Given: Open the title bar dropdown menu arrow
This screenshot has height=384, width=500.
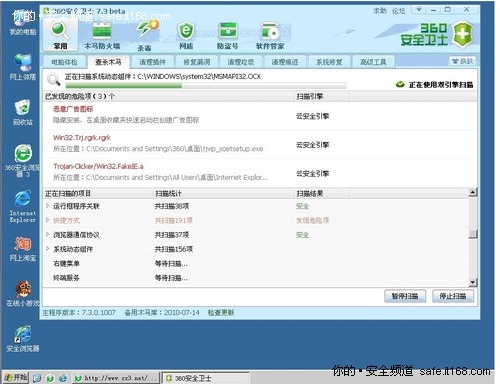Looking at the screenshot, I should tap(419, 10).
